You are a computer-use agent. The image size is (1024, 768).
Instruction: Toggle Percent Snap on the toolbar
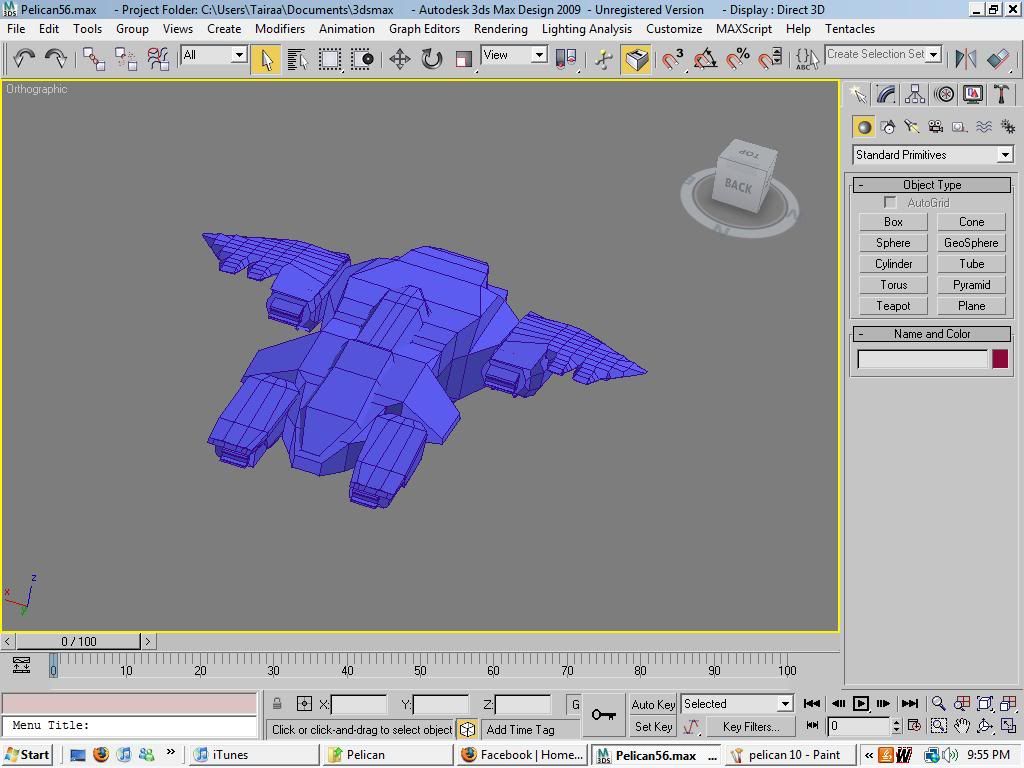(x=738, y=59)
